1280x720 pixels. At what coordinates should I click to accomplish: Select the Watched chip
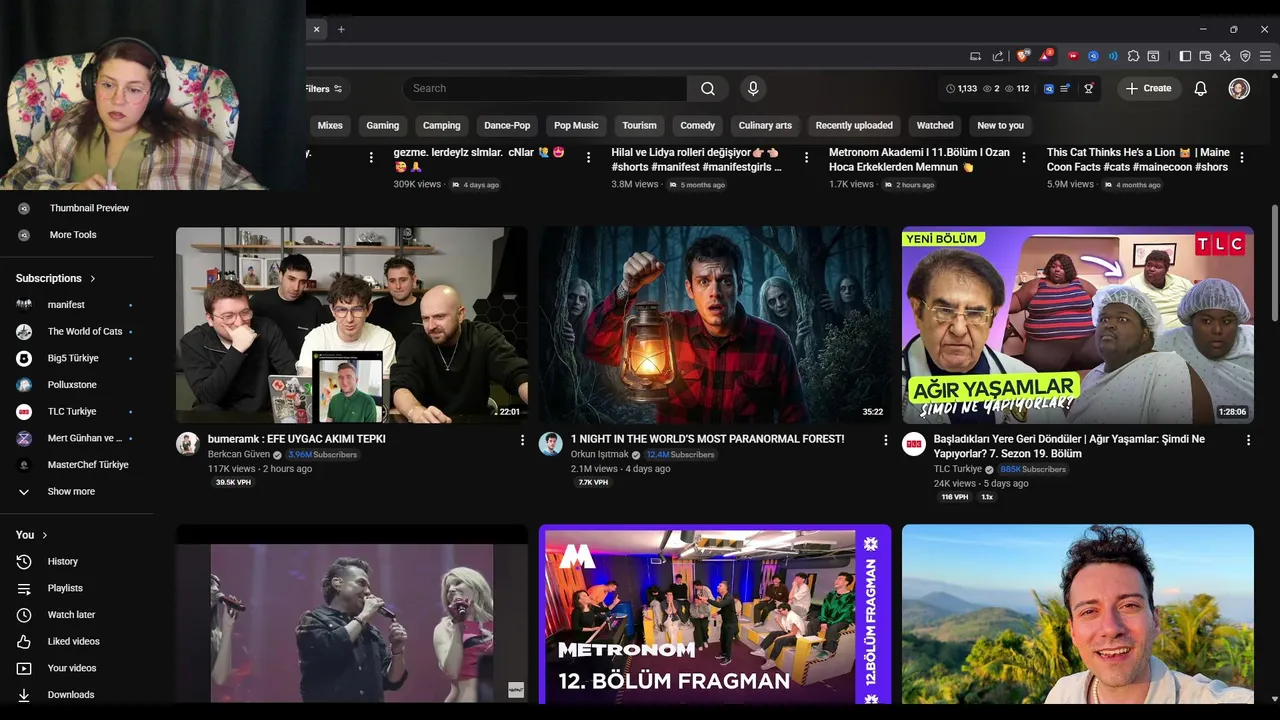click(x=935, y=125)
